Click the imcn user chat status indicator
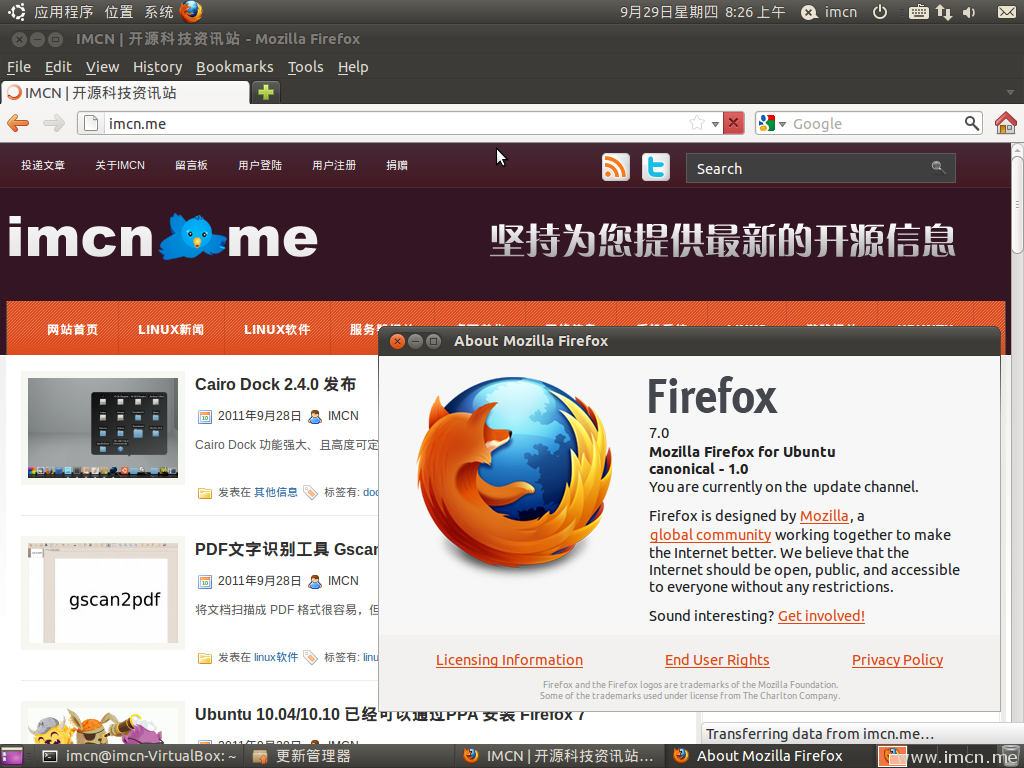The width and height of the screenshot is (1024, 768). [x=829, y=12]
